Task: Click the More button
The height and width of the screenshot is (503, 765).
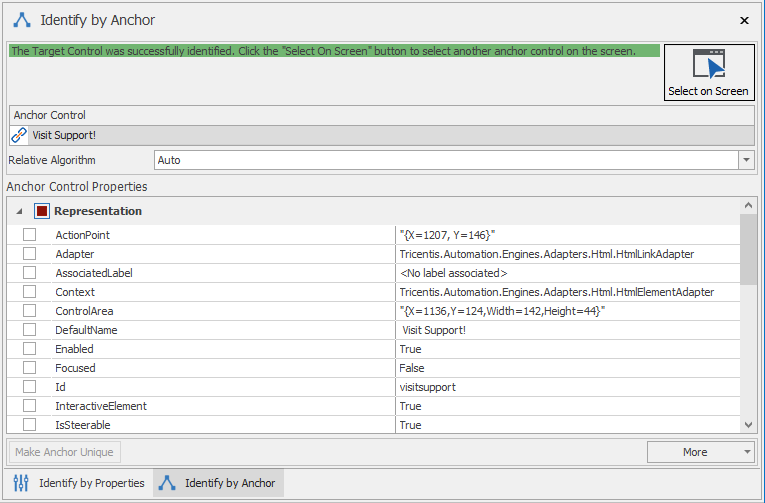Action: point(695,452)
